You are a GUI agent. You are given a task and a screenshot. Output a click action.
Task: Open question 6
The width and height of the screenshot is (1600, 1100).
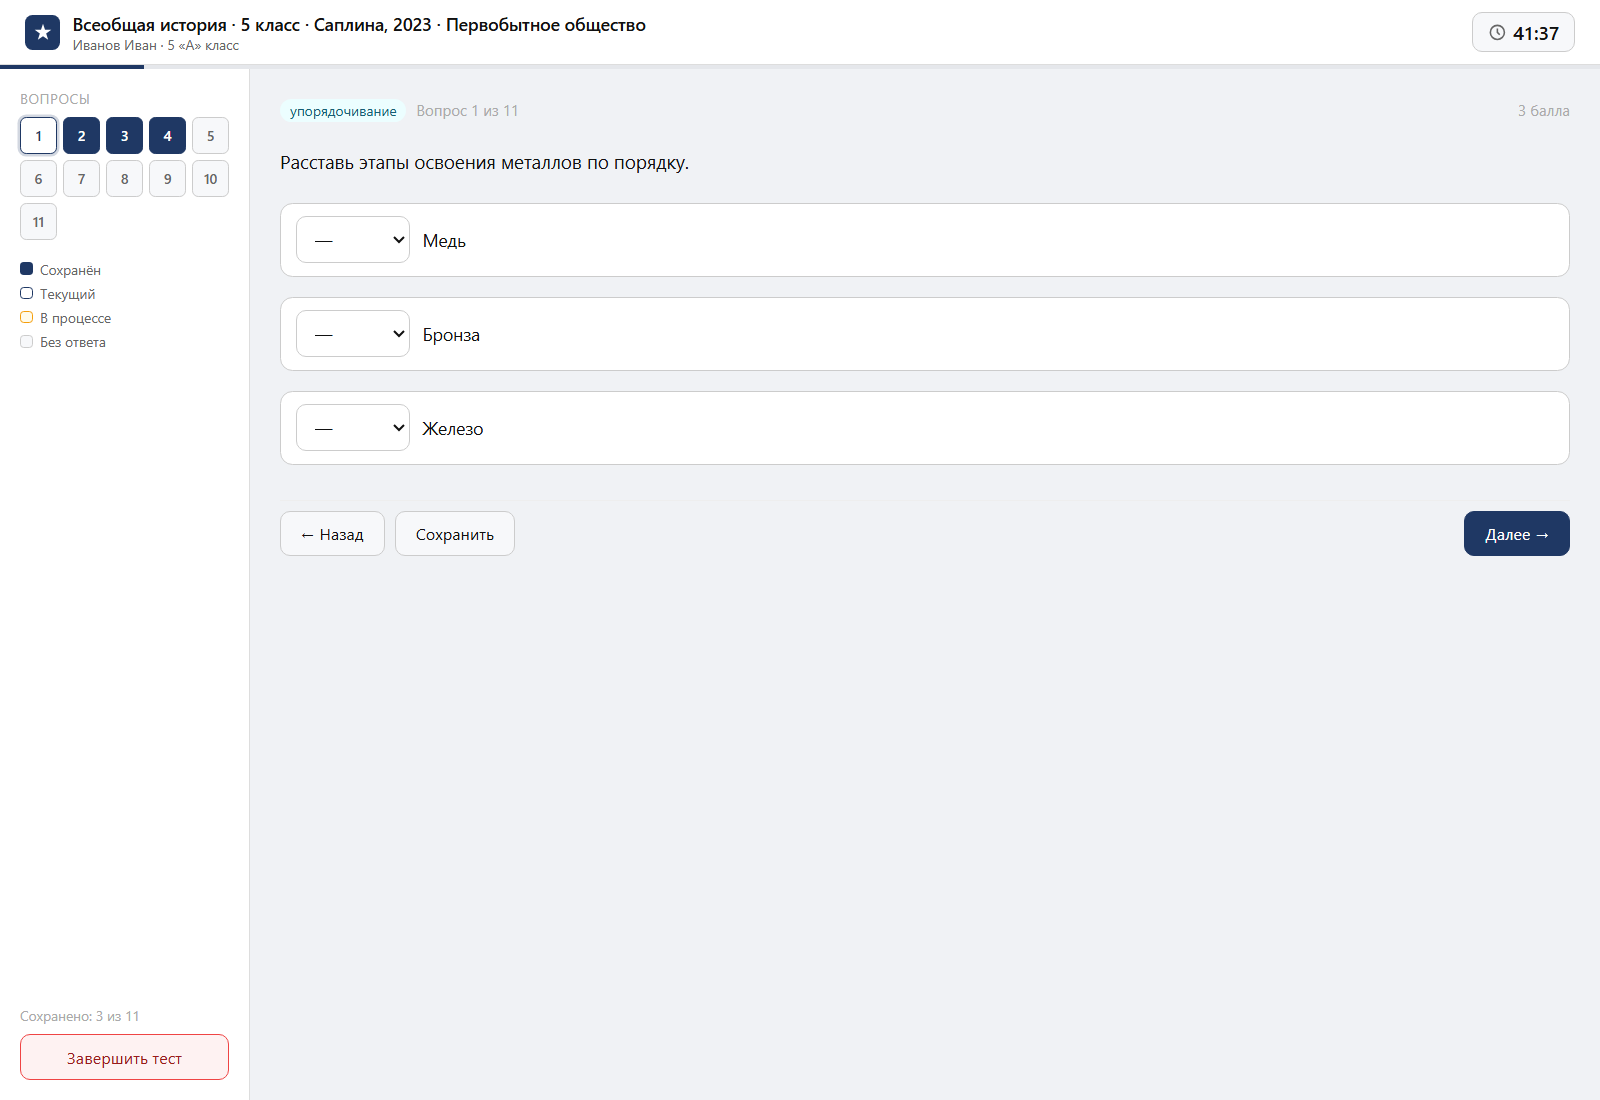(x=38, y=179)
